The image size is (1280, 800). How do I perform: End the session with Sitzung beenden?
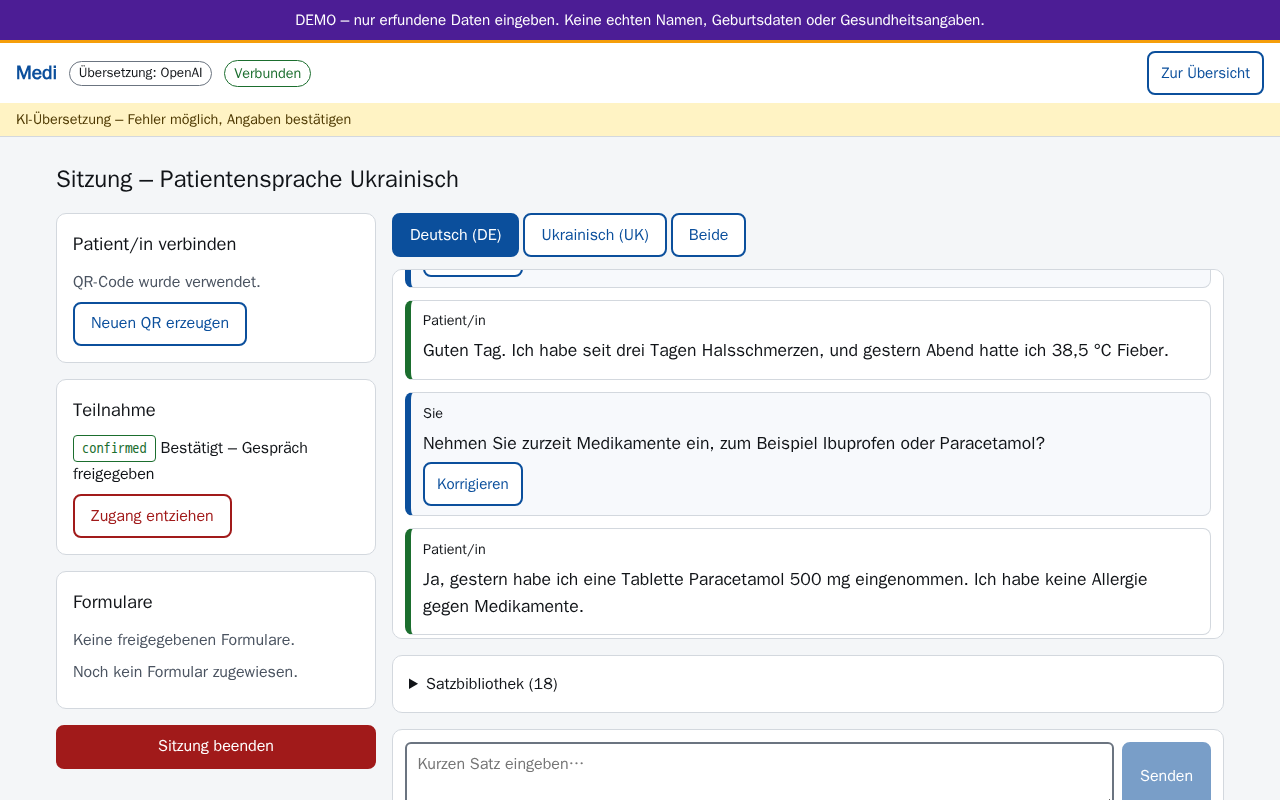click(x=216, y=747)
